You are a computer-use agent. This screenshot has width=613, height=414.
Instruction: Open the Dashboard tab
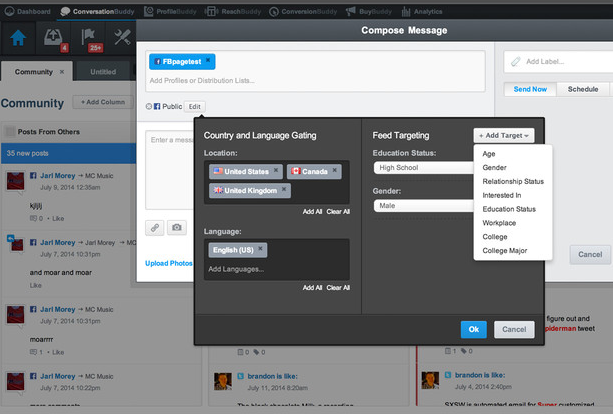click(x=27, y=11)
